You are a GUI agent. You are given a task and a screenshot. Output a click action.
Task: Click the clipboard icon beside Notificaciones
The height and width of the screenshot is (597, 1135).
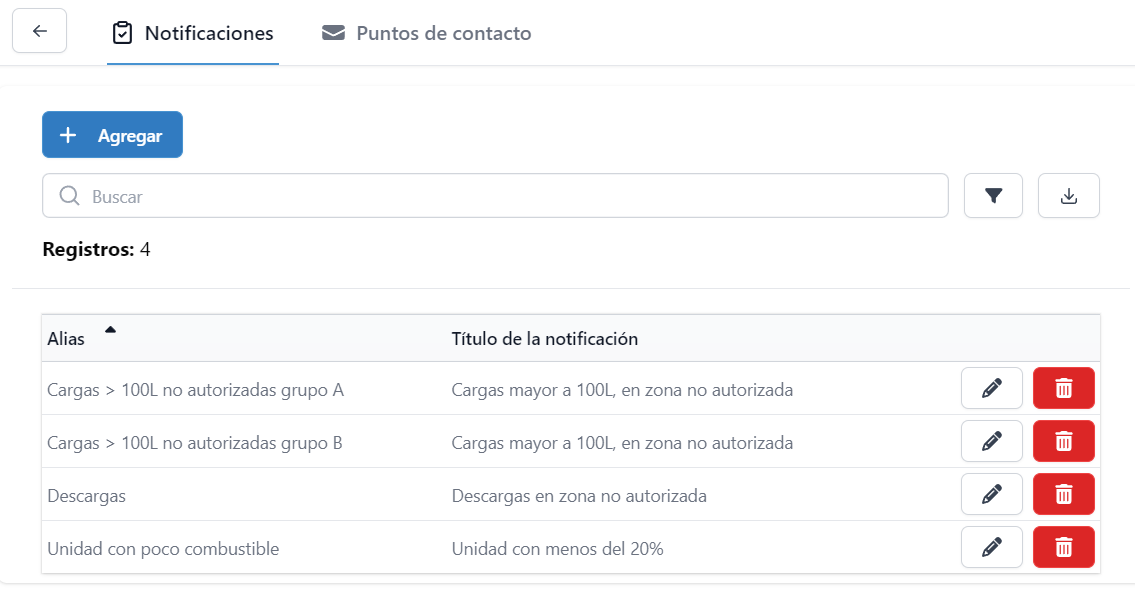tap(122, 32)
